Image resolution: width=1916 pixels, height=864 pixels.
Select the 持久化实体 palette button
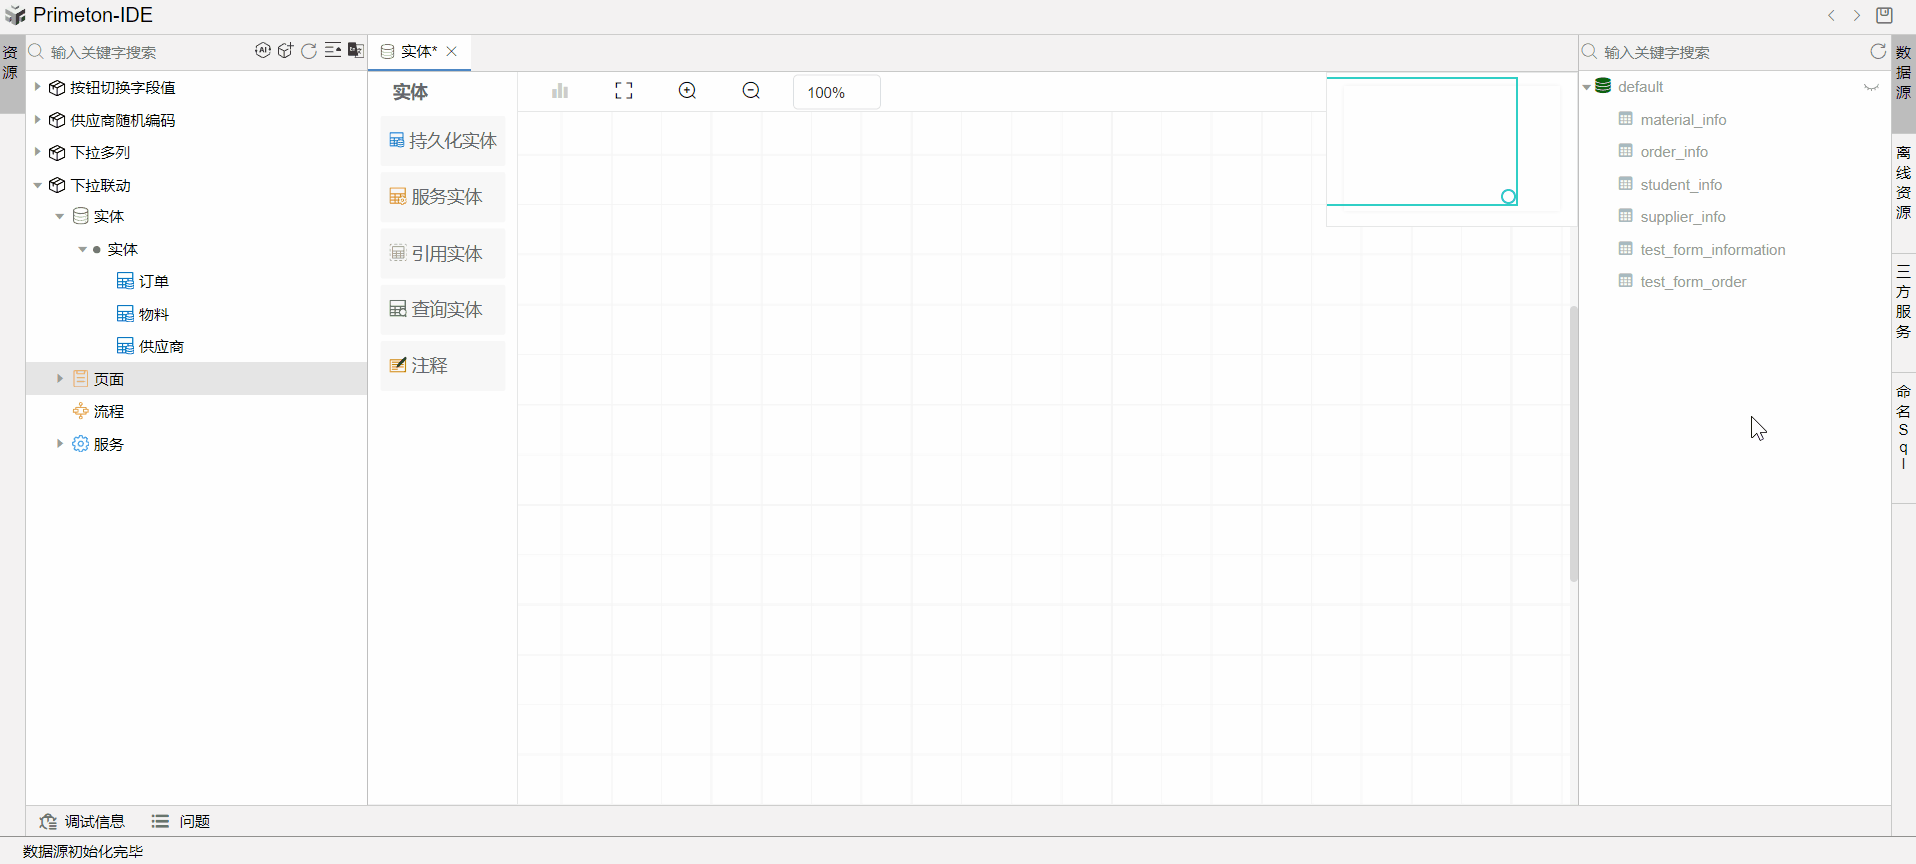(x=442, y=141)
